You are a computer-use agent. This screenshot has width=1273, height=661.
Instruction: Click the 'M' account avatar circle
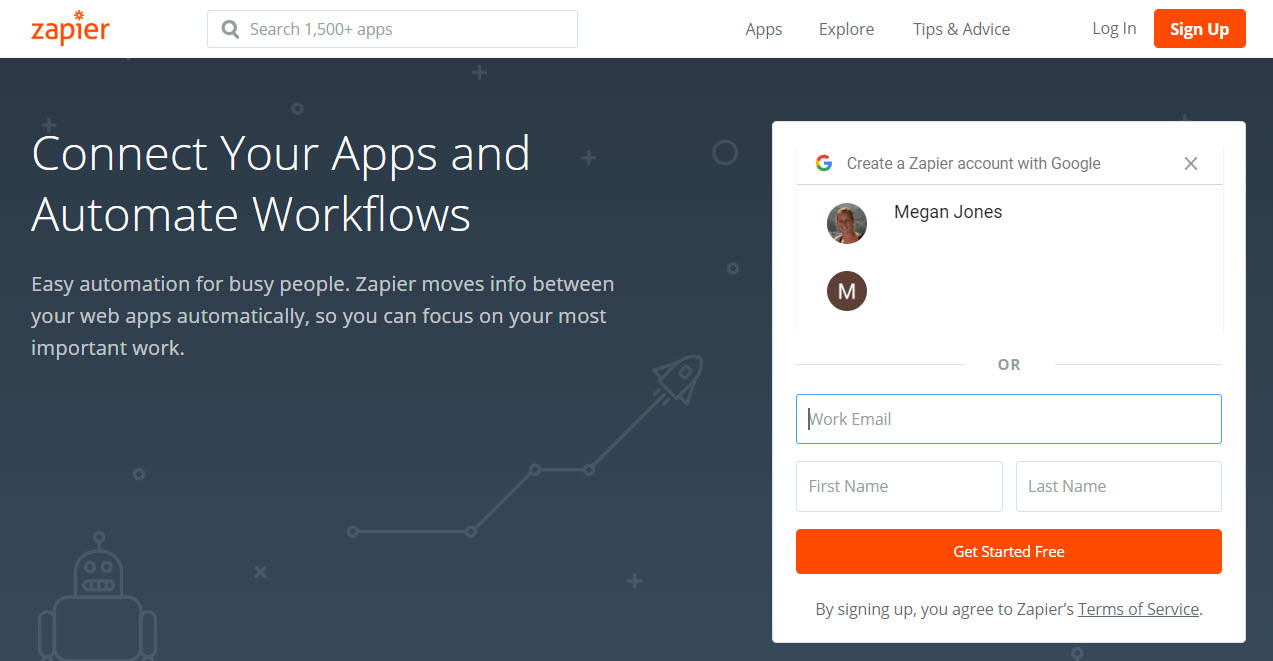click(x=846, y=291)
